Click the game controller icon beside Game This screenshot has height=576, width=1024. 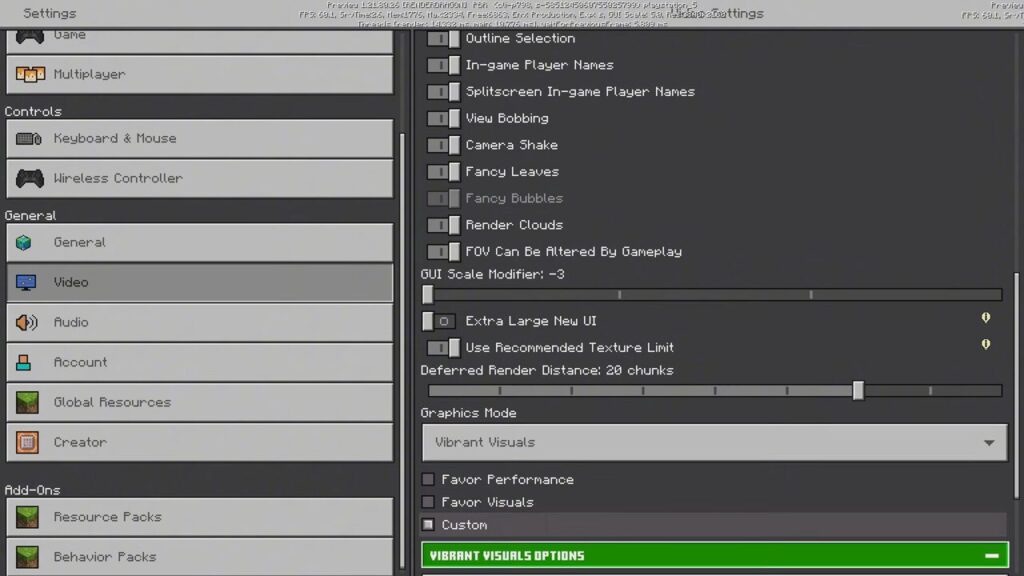pos(29,37)
